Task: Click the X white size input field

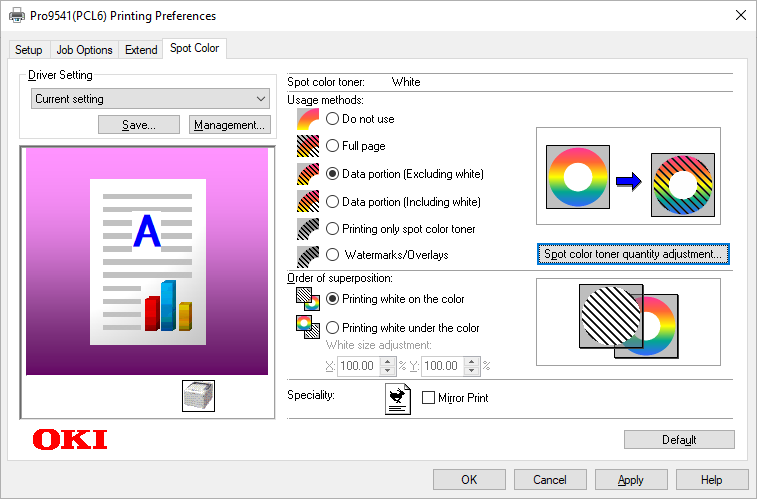Action: [x=359, y=366]
